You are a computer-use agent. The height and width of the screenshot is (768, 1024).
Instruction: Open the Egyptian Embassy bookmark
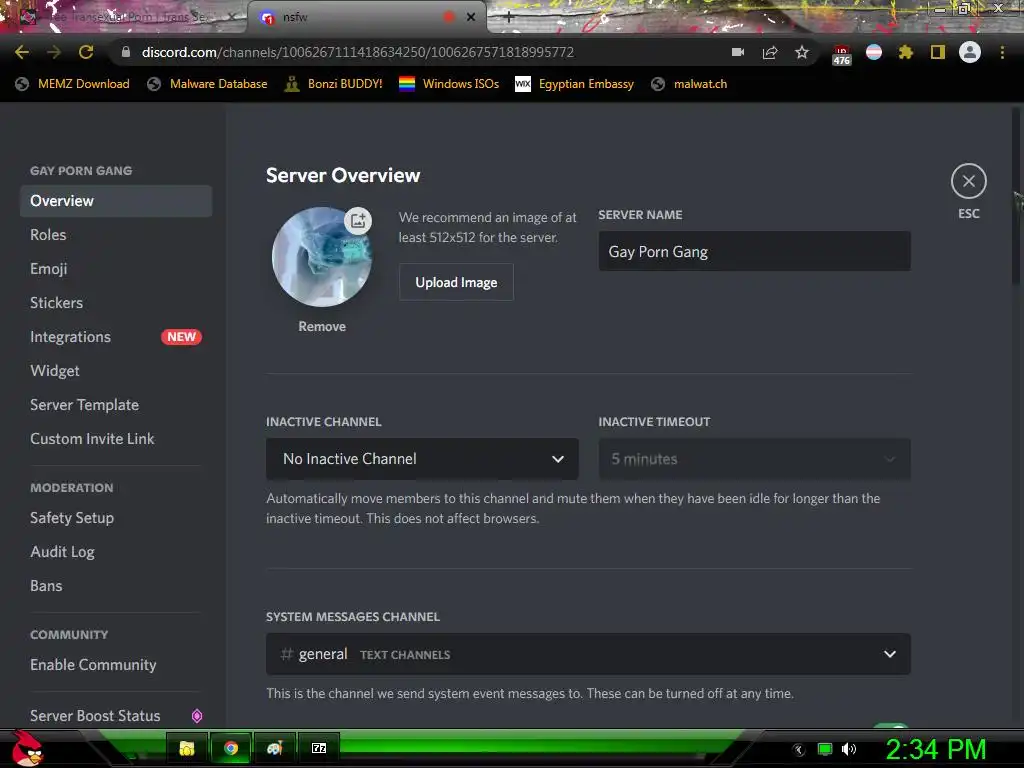(x=575, y=84)
